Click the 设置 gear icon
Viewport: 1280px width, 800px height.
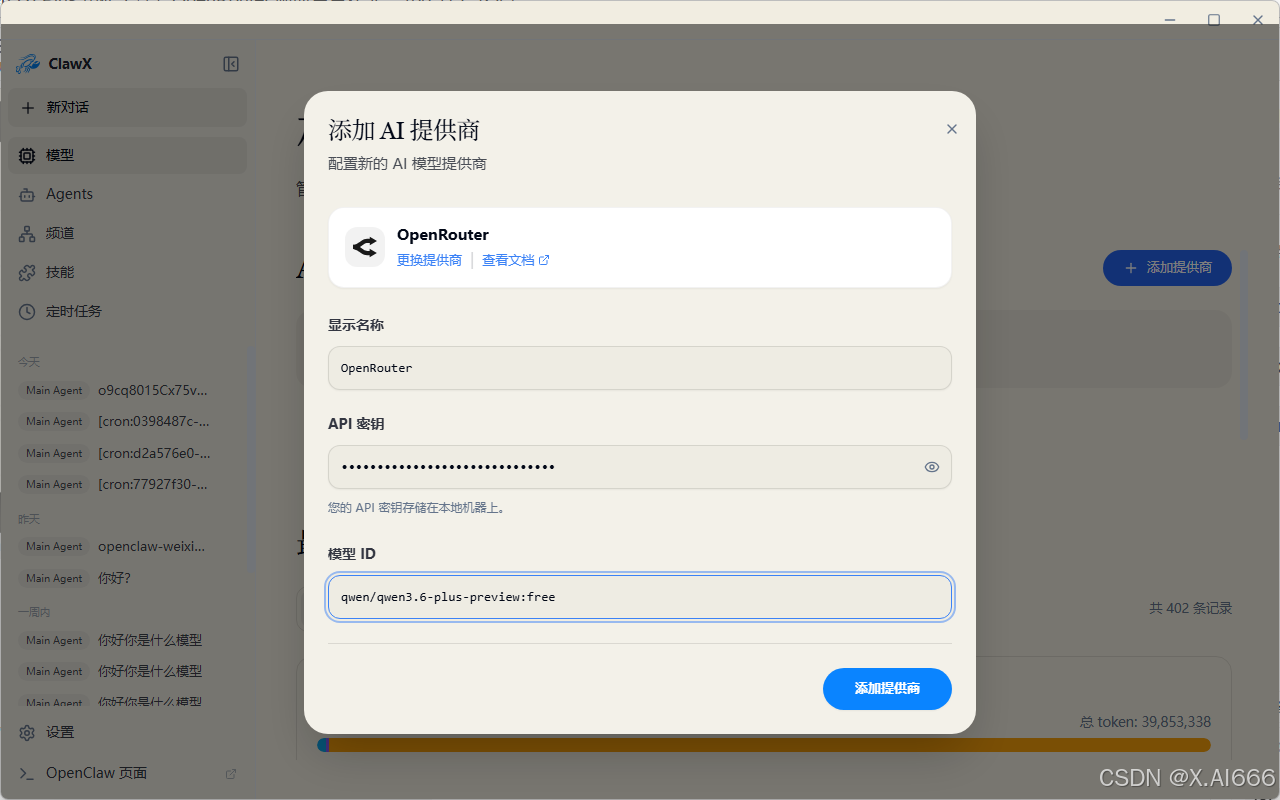pos(27,732)
